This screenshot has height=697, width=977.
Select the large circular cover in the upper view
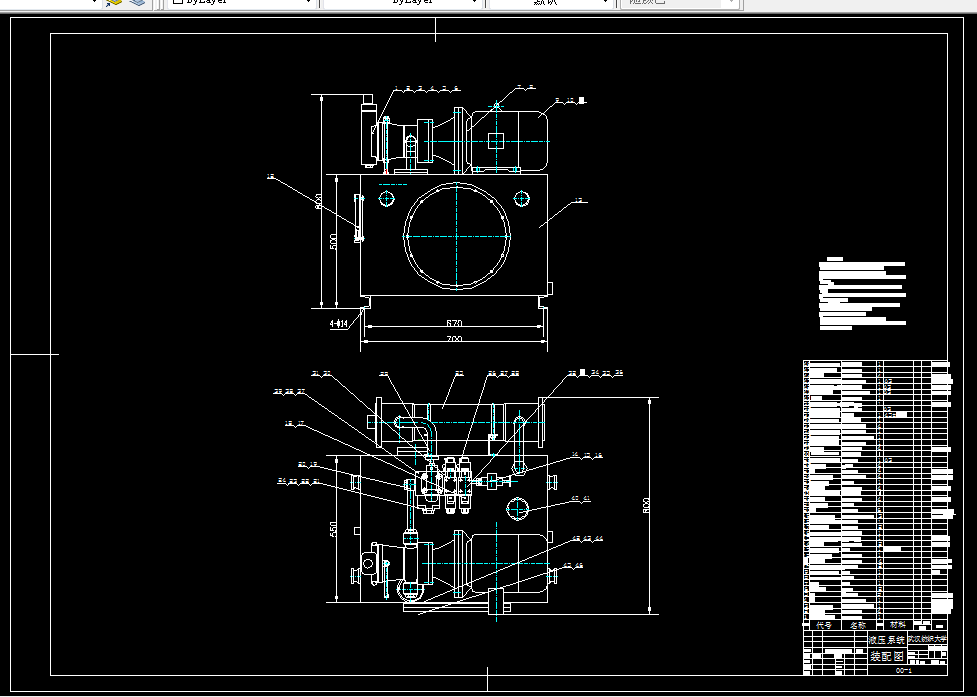[457, 236]
